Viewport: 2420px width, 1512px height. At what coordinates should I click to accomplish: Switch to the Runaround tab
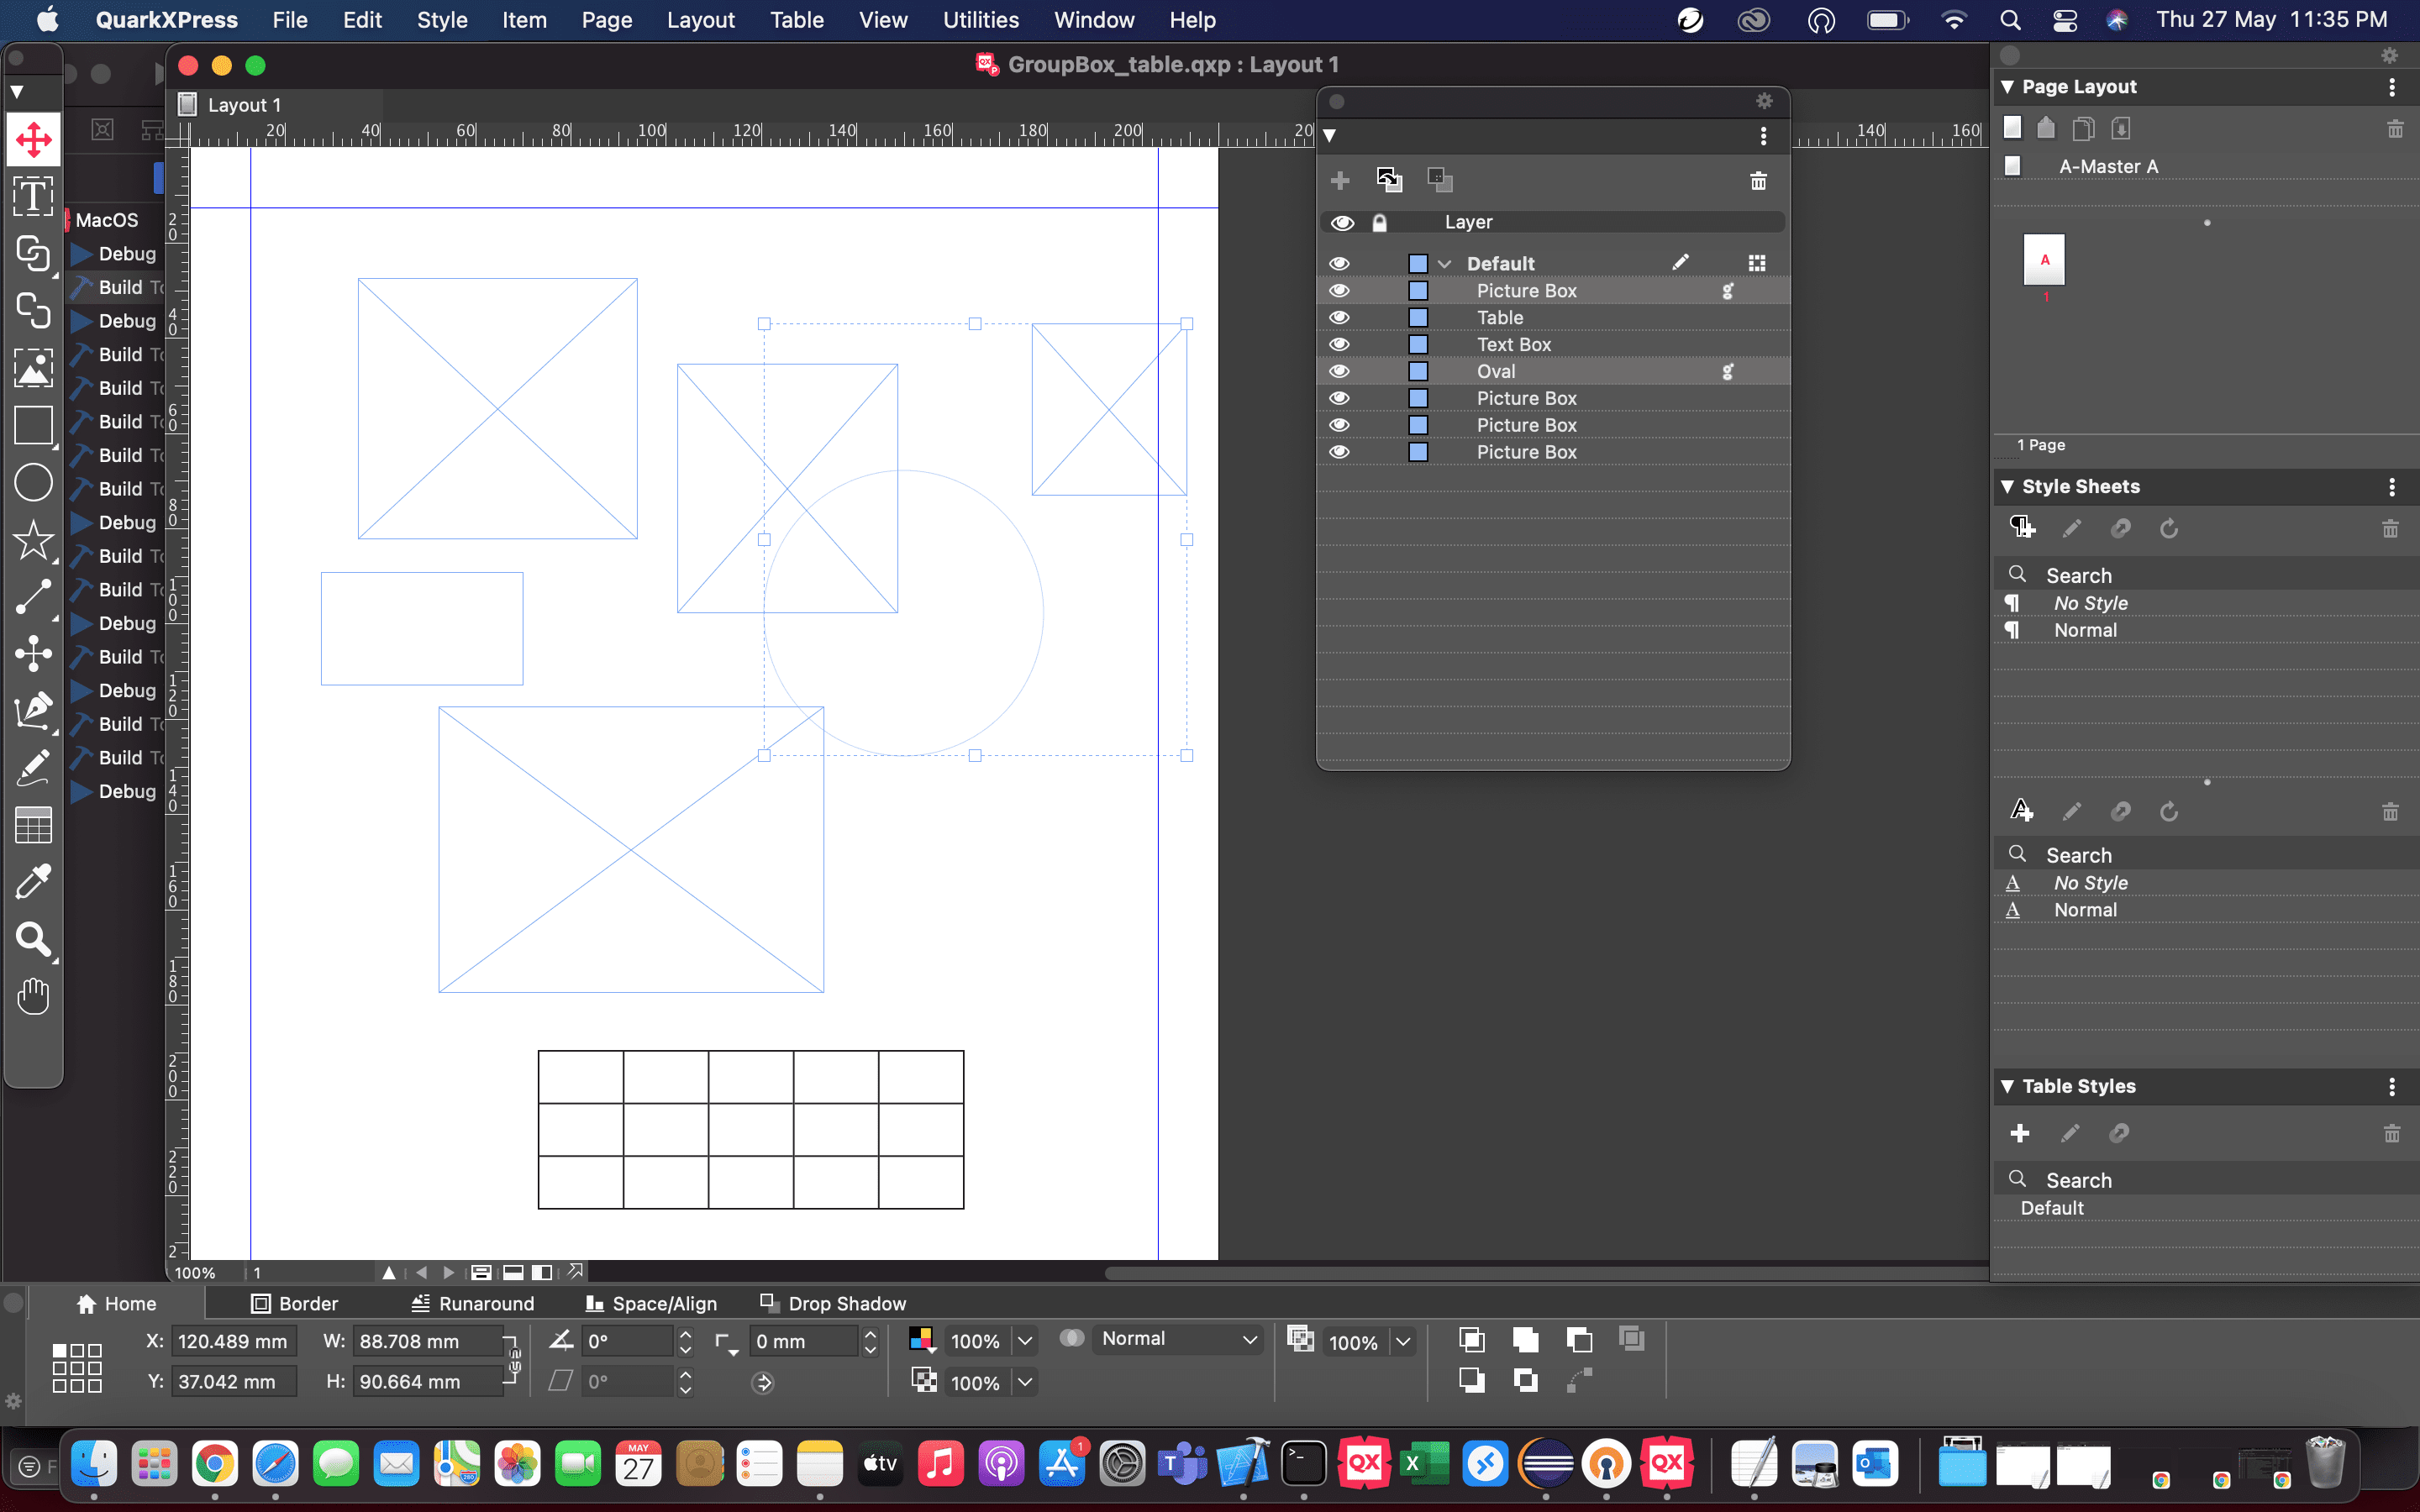pos(474,1303)
